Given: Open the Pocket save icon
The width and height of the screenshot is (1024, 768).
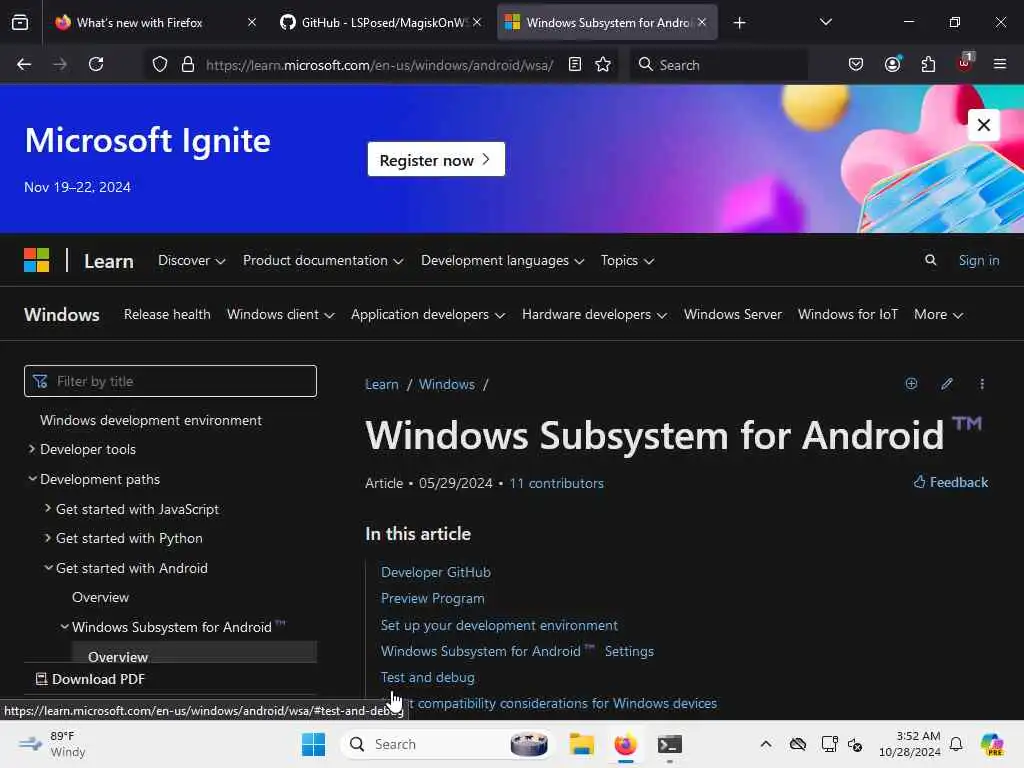Looking at the screenshot, I should coord(856,64).
